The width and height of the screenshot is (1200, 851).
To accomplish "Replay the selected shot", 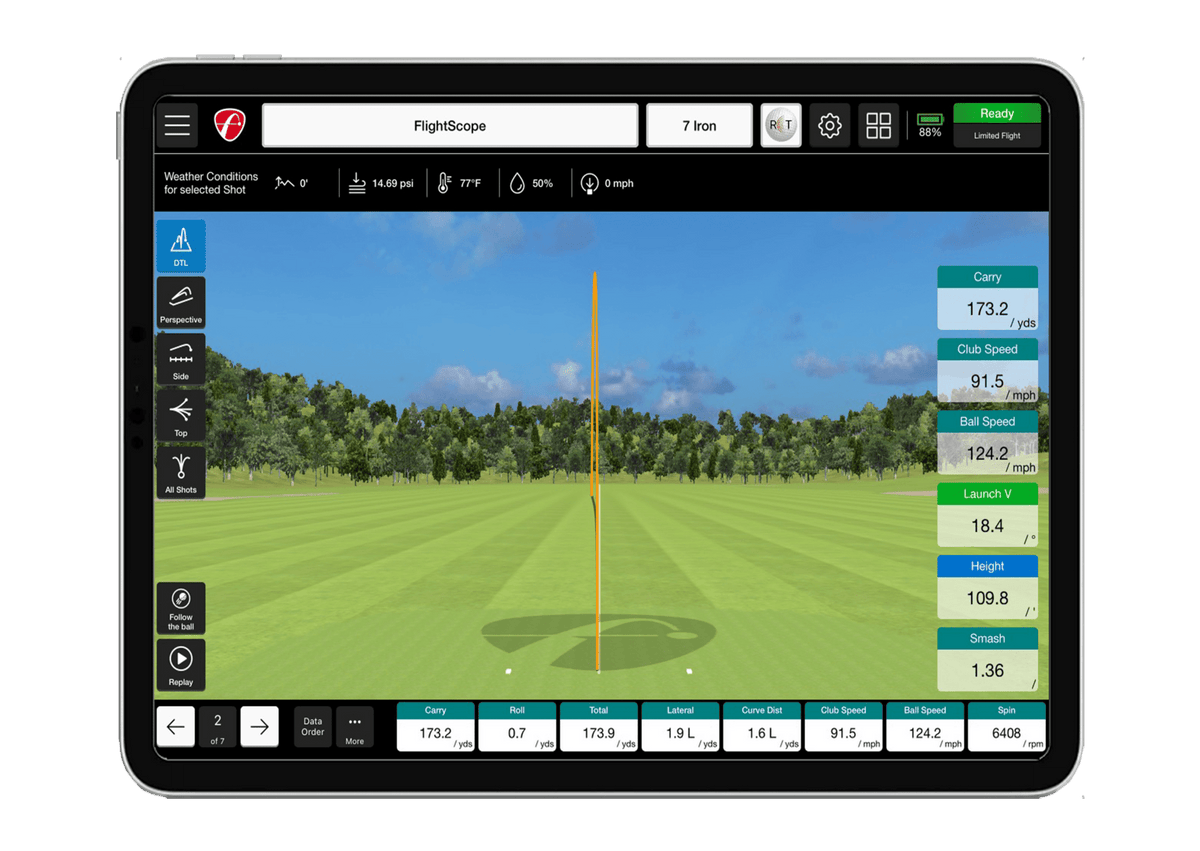I will pyautogui.click(x=181, y=665).
